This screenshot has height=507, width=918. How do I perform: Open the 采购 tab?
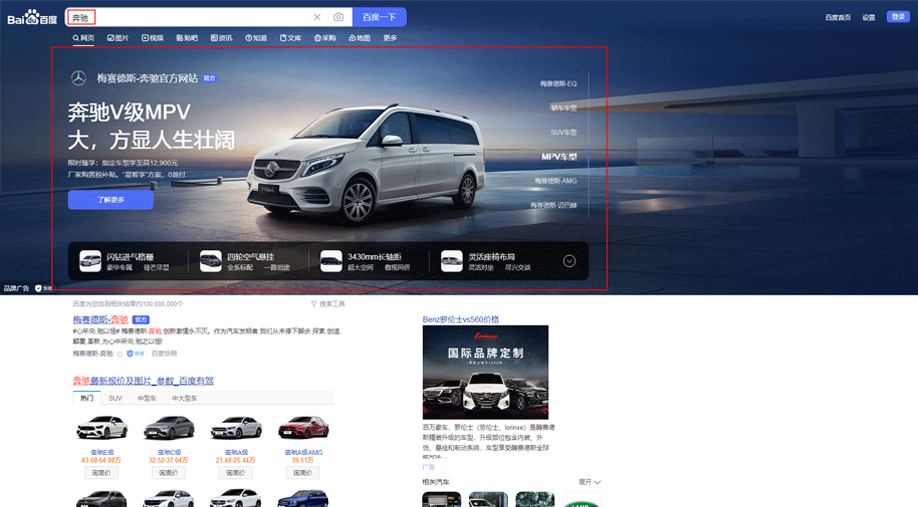click(x=325, y=37)
